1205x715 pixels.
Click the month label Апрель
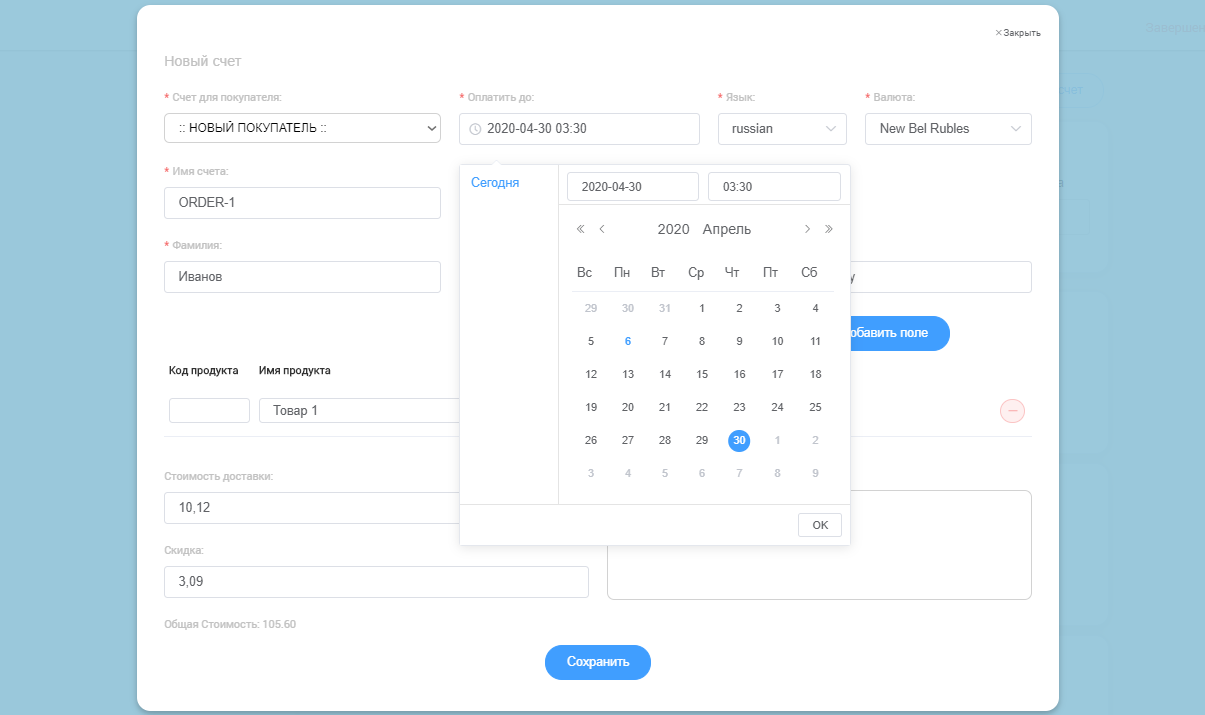[727, 229]
